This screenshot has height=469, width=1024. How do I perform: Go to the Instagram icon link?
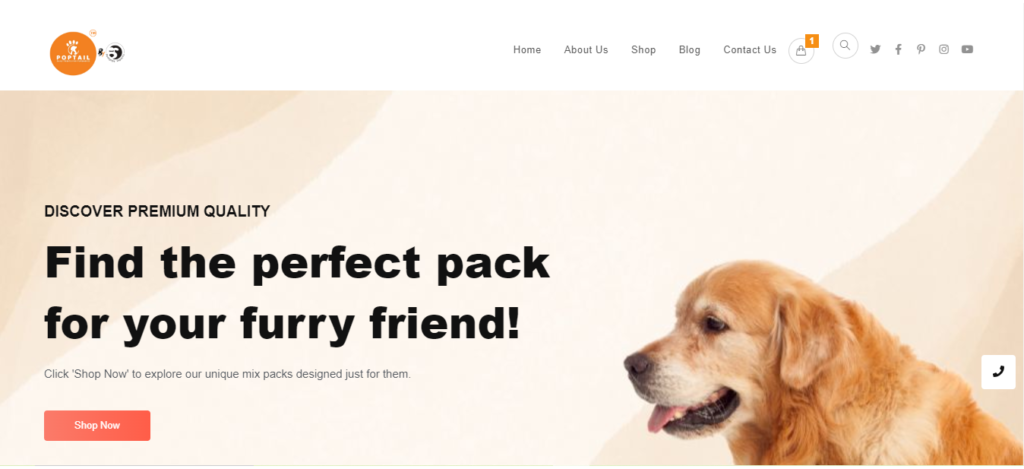(x=944, y=49)
